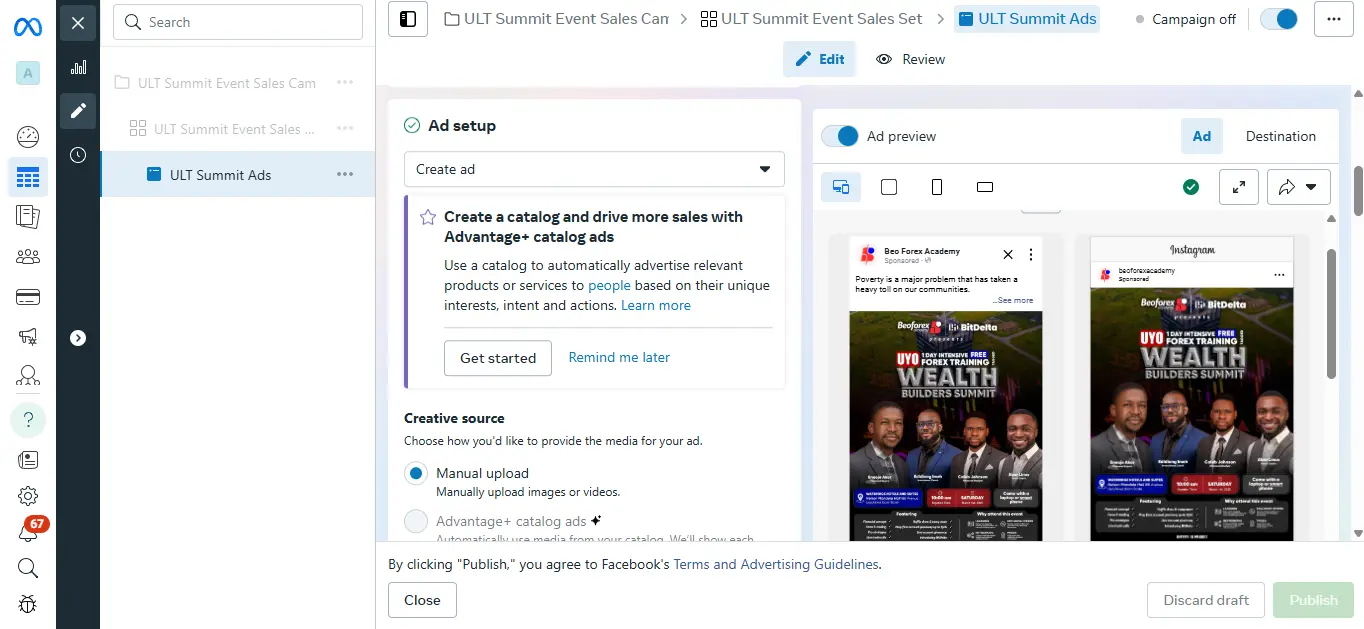Screen dimensions: 1364x629
Task: Open the ads reporting pages icon
Action: click(28, 216)
